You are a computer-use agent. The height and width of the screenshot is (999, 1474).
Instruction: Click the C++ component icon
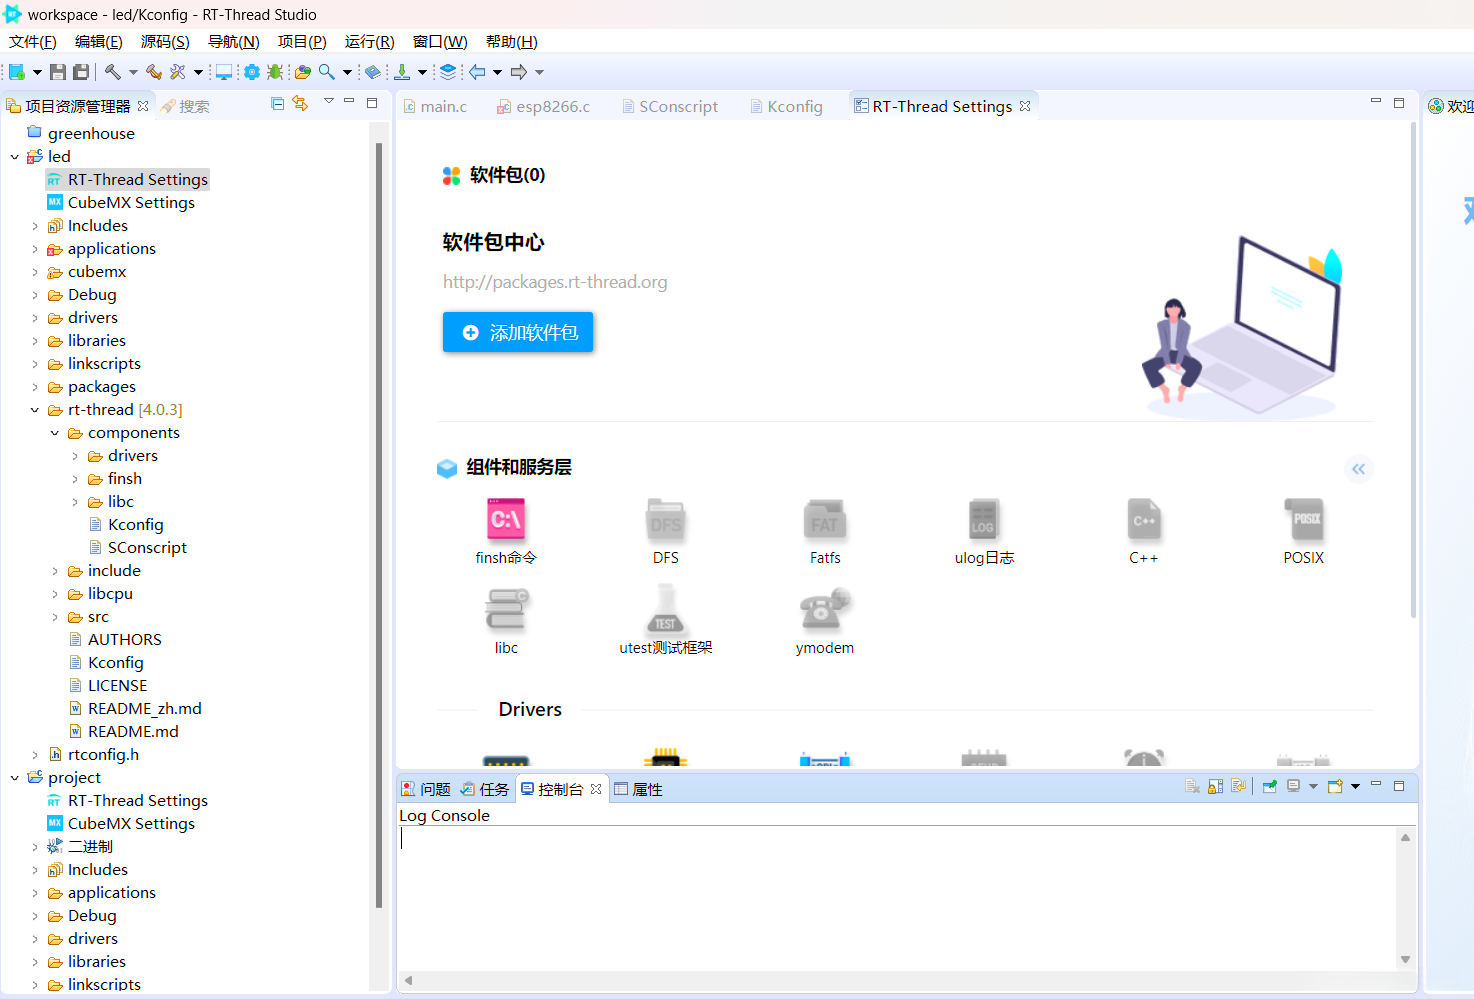(x=1144, y=520)
